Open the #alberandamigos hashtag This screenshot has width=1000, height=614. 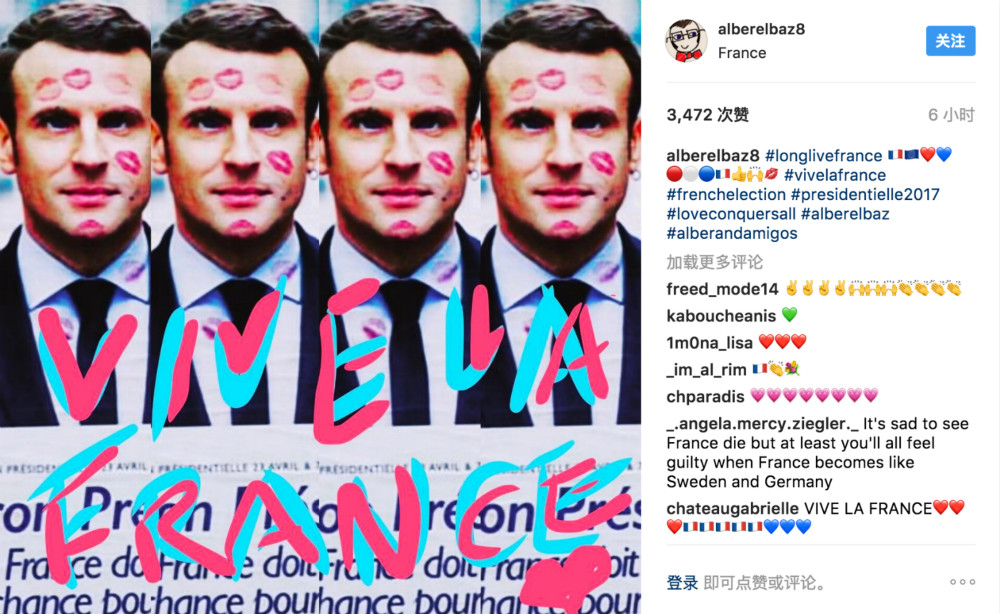pos(732,233)
